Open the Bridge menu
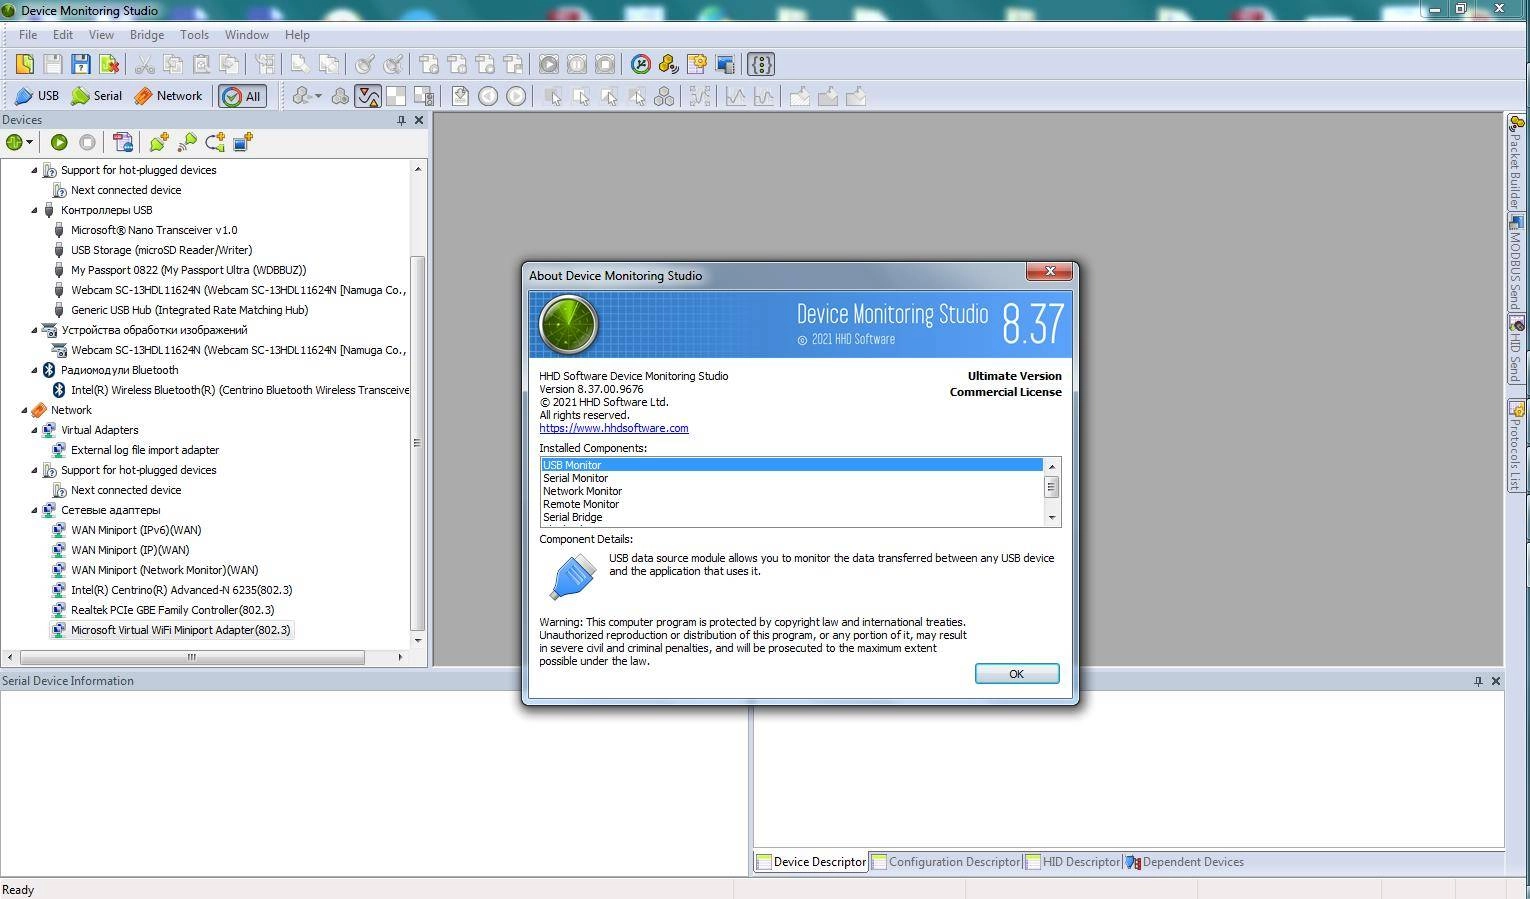 click(147, 35)
